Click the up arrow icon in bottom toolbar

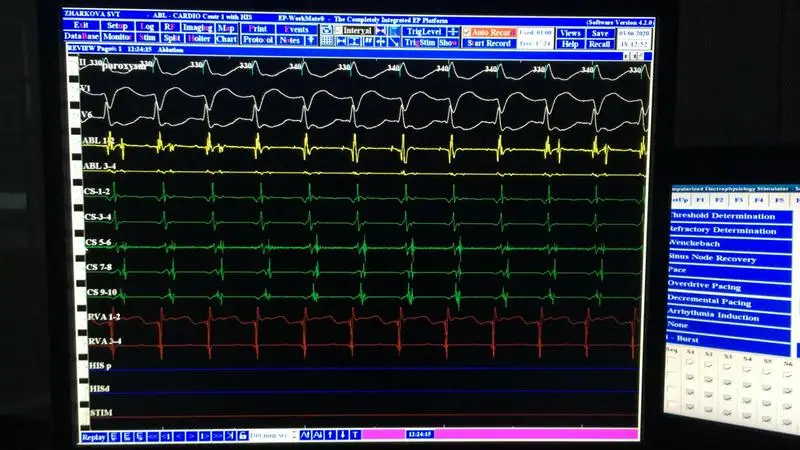pyautogui.click(x=343, y=435)
